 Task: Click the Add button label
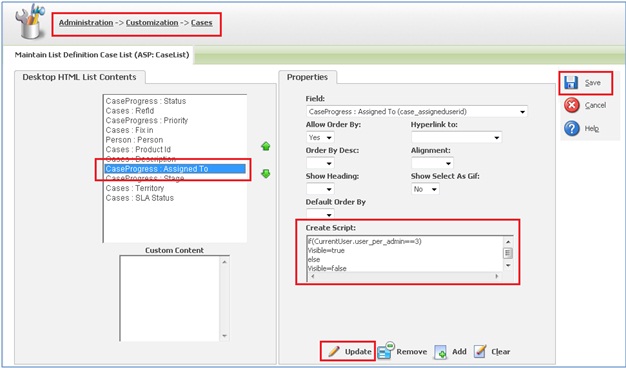point(459,352)
